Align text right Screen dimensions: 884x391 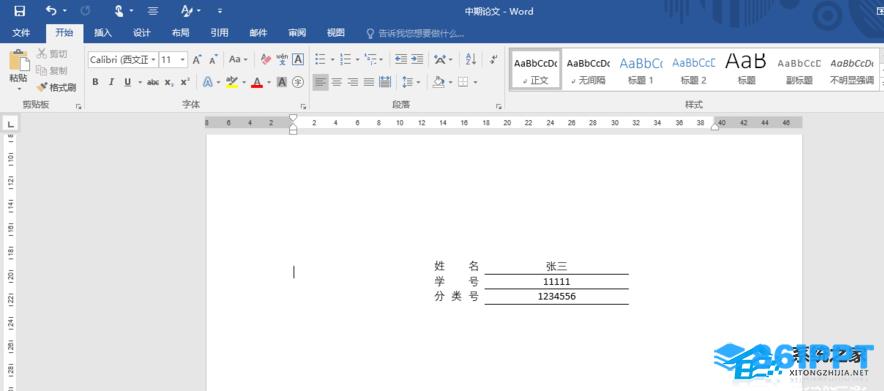point(353,82)
